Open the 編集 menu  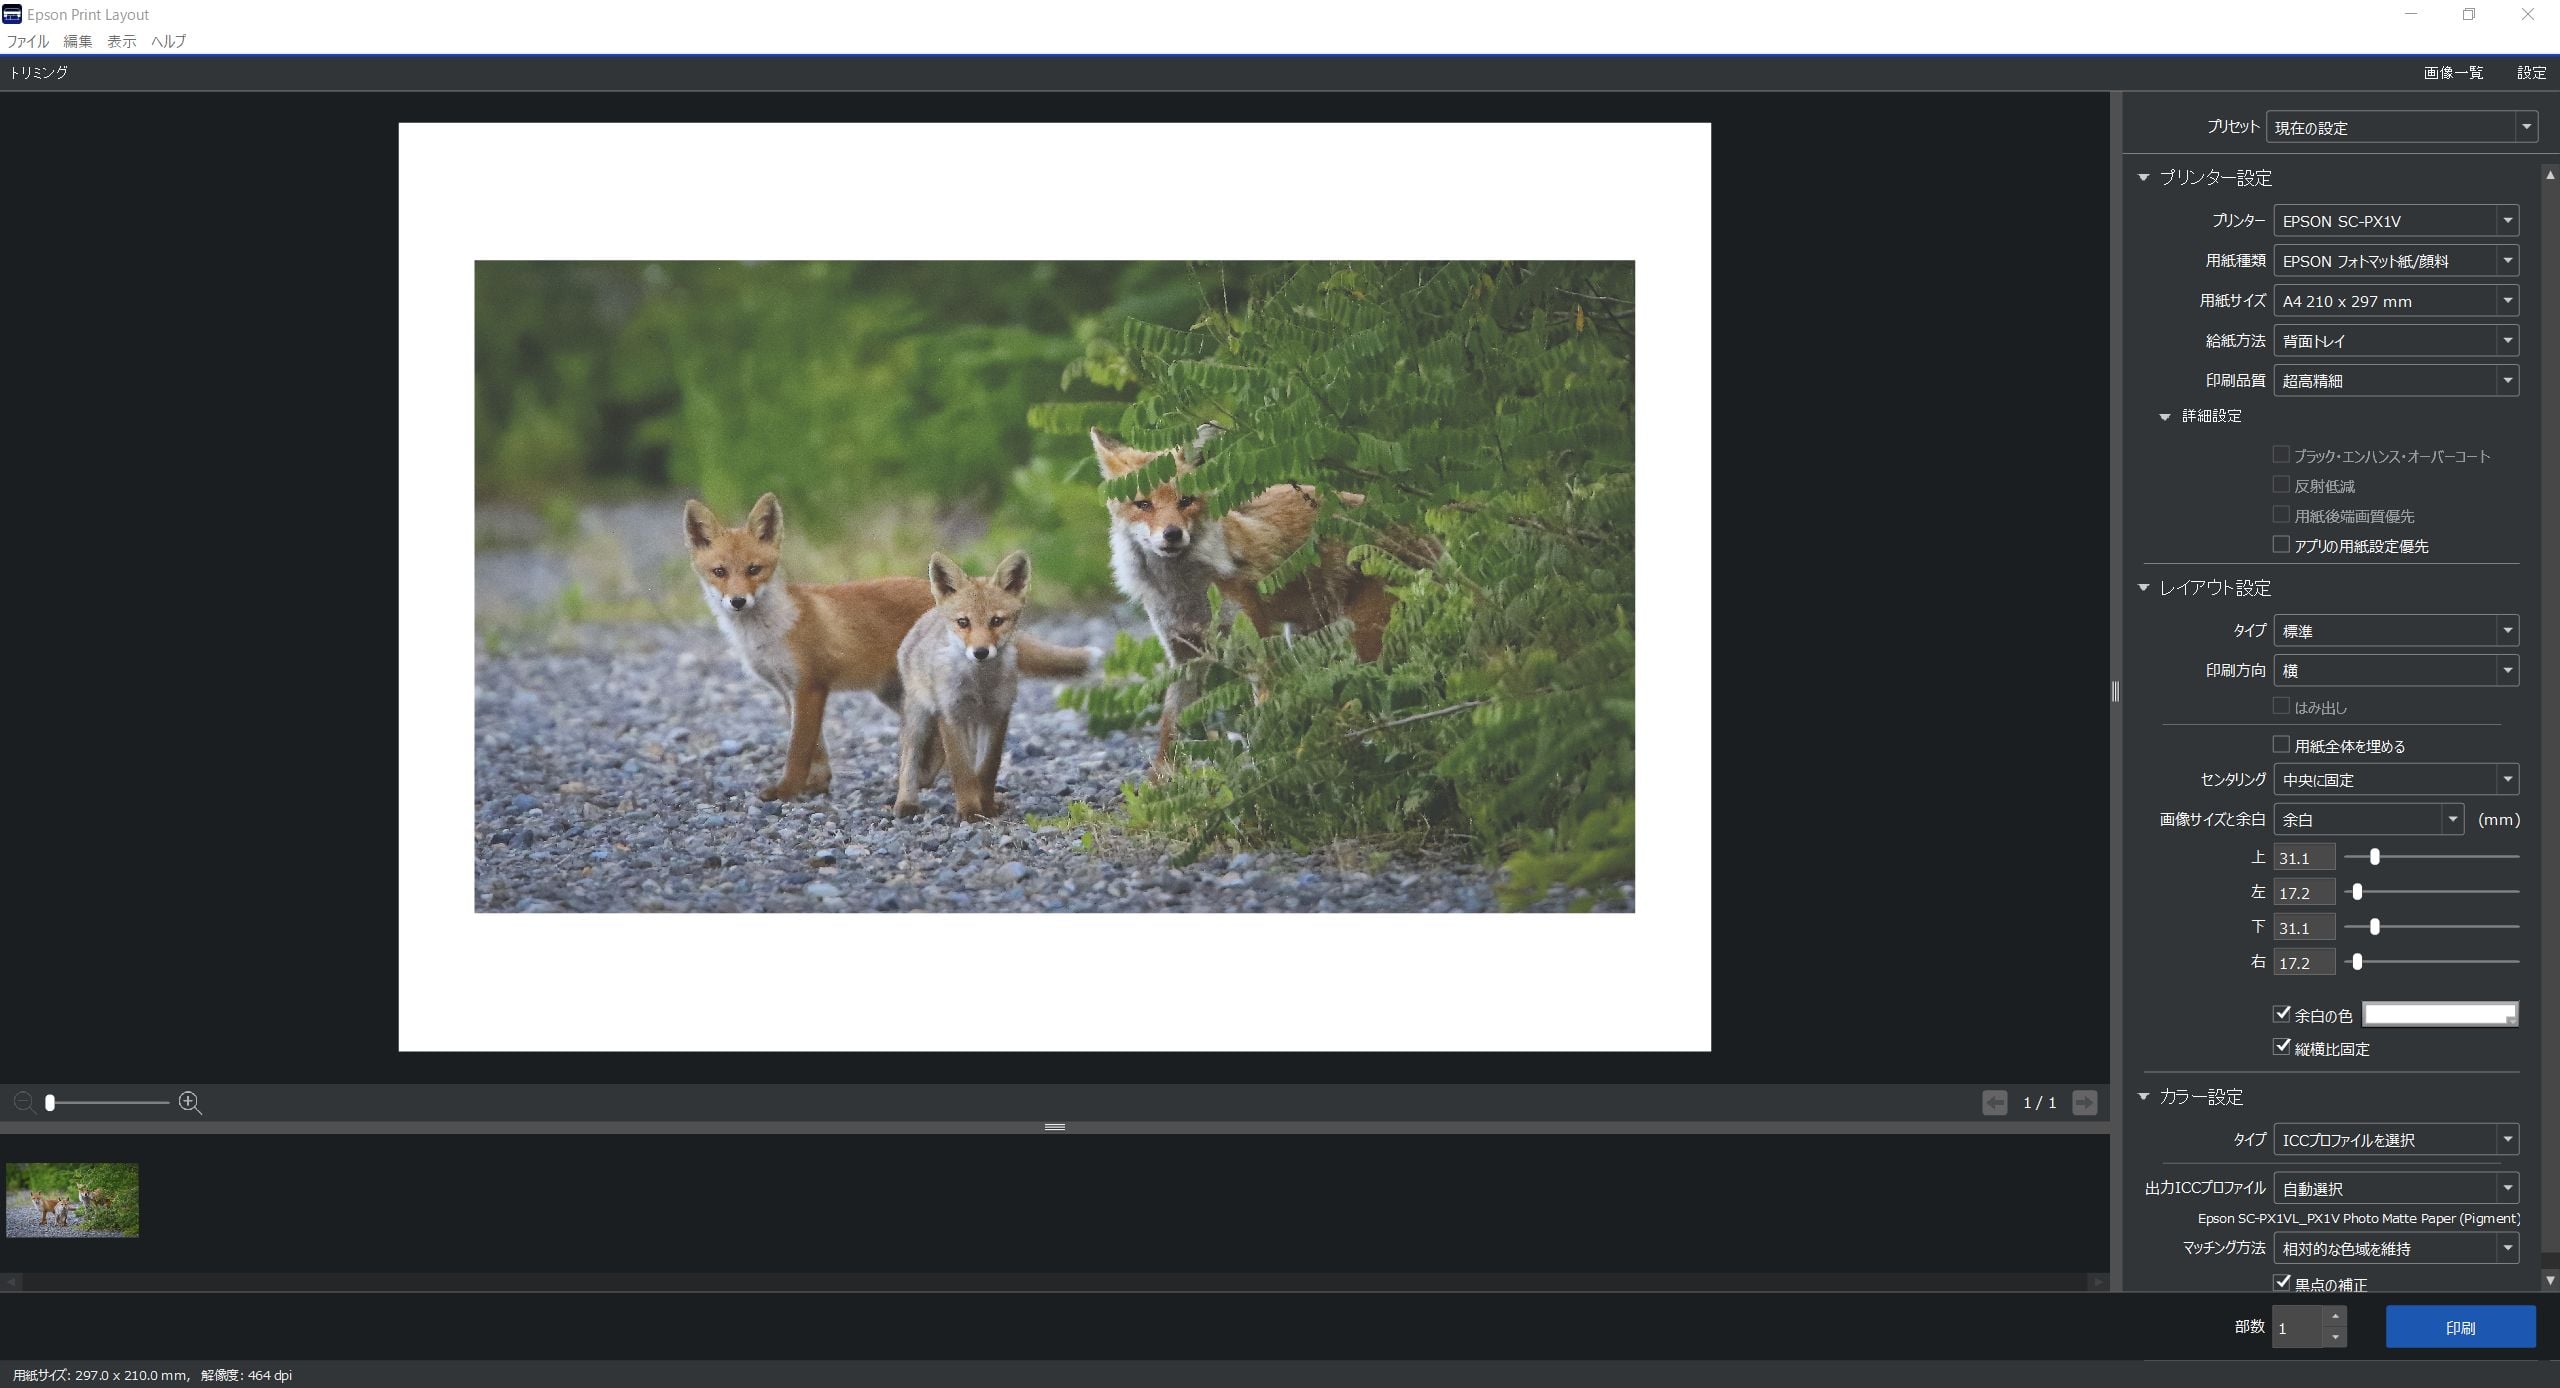point(78,41)
